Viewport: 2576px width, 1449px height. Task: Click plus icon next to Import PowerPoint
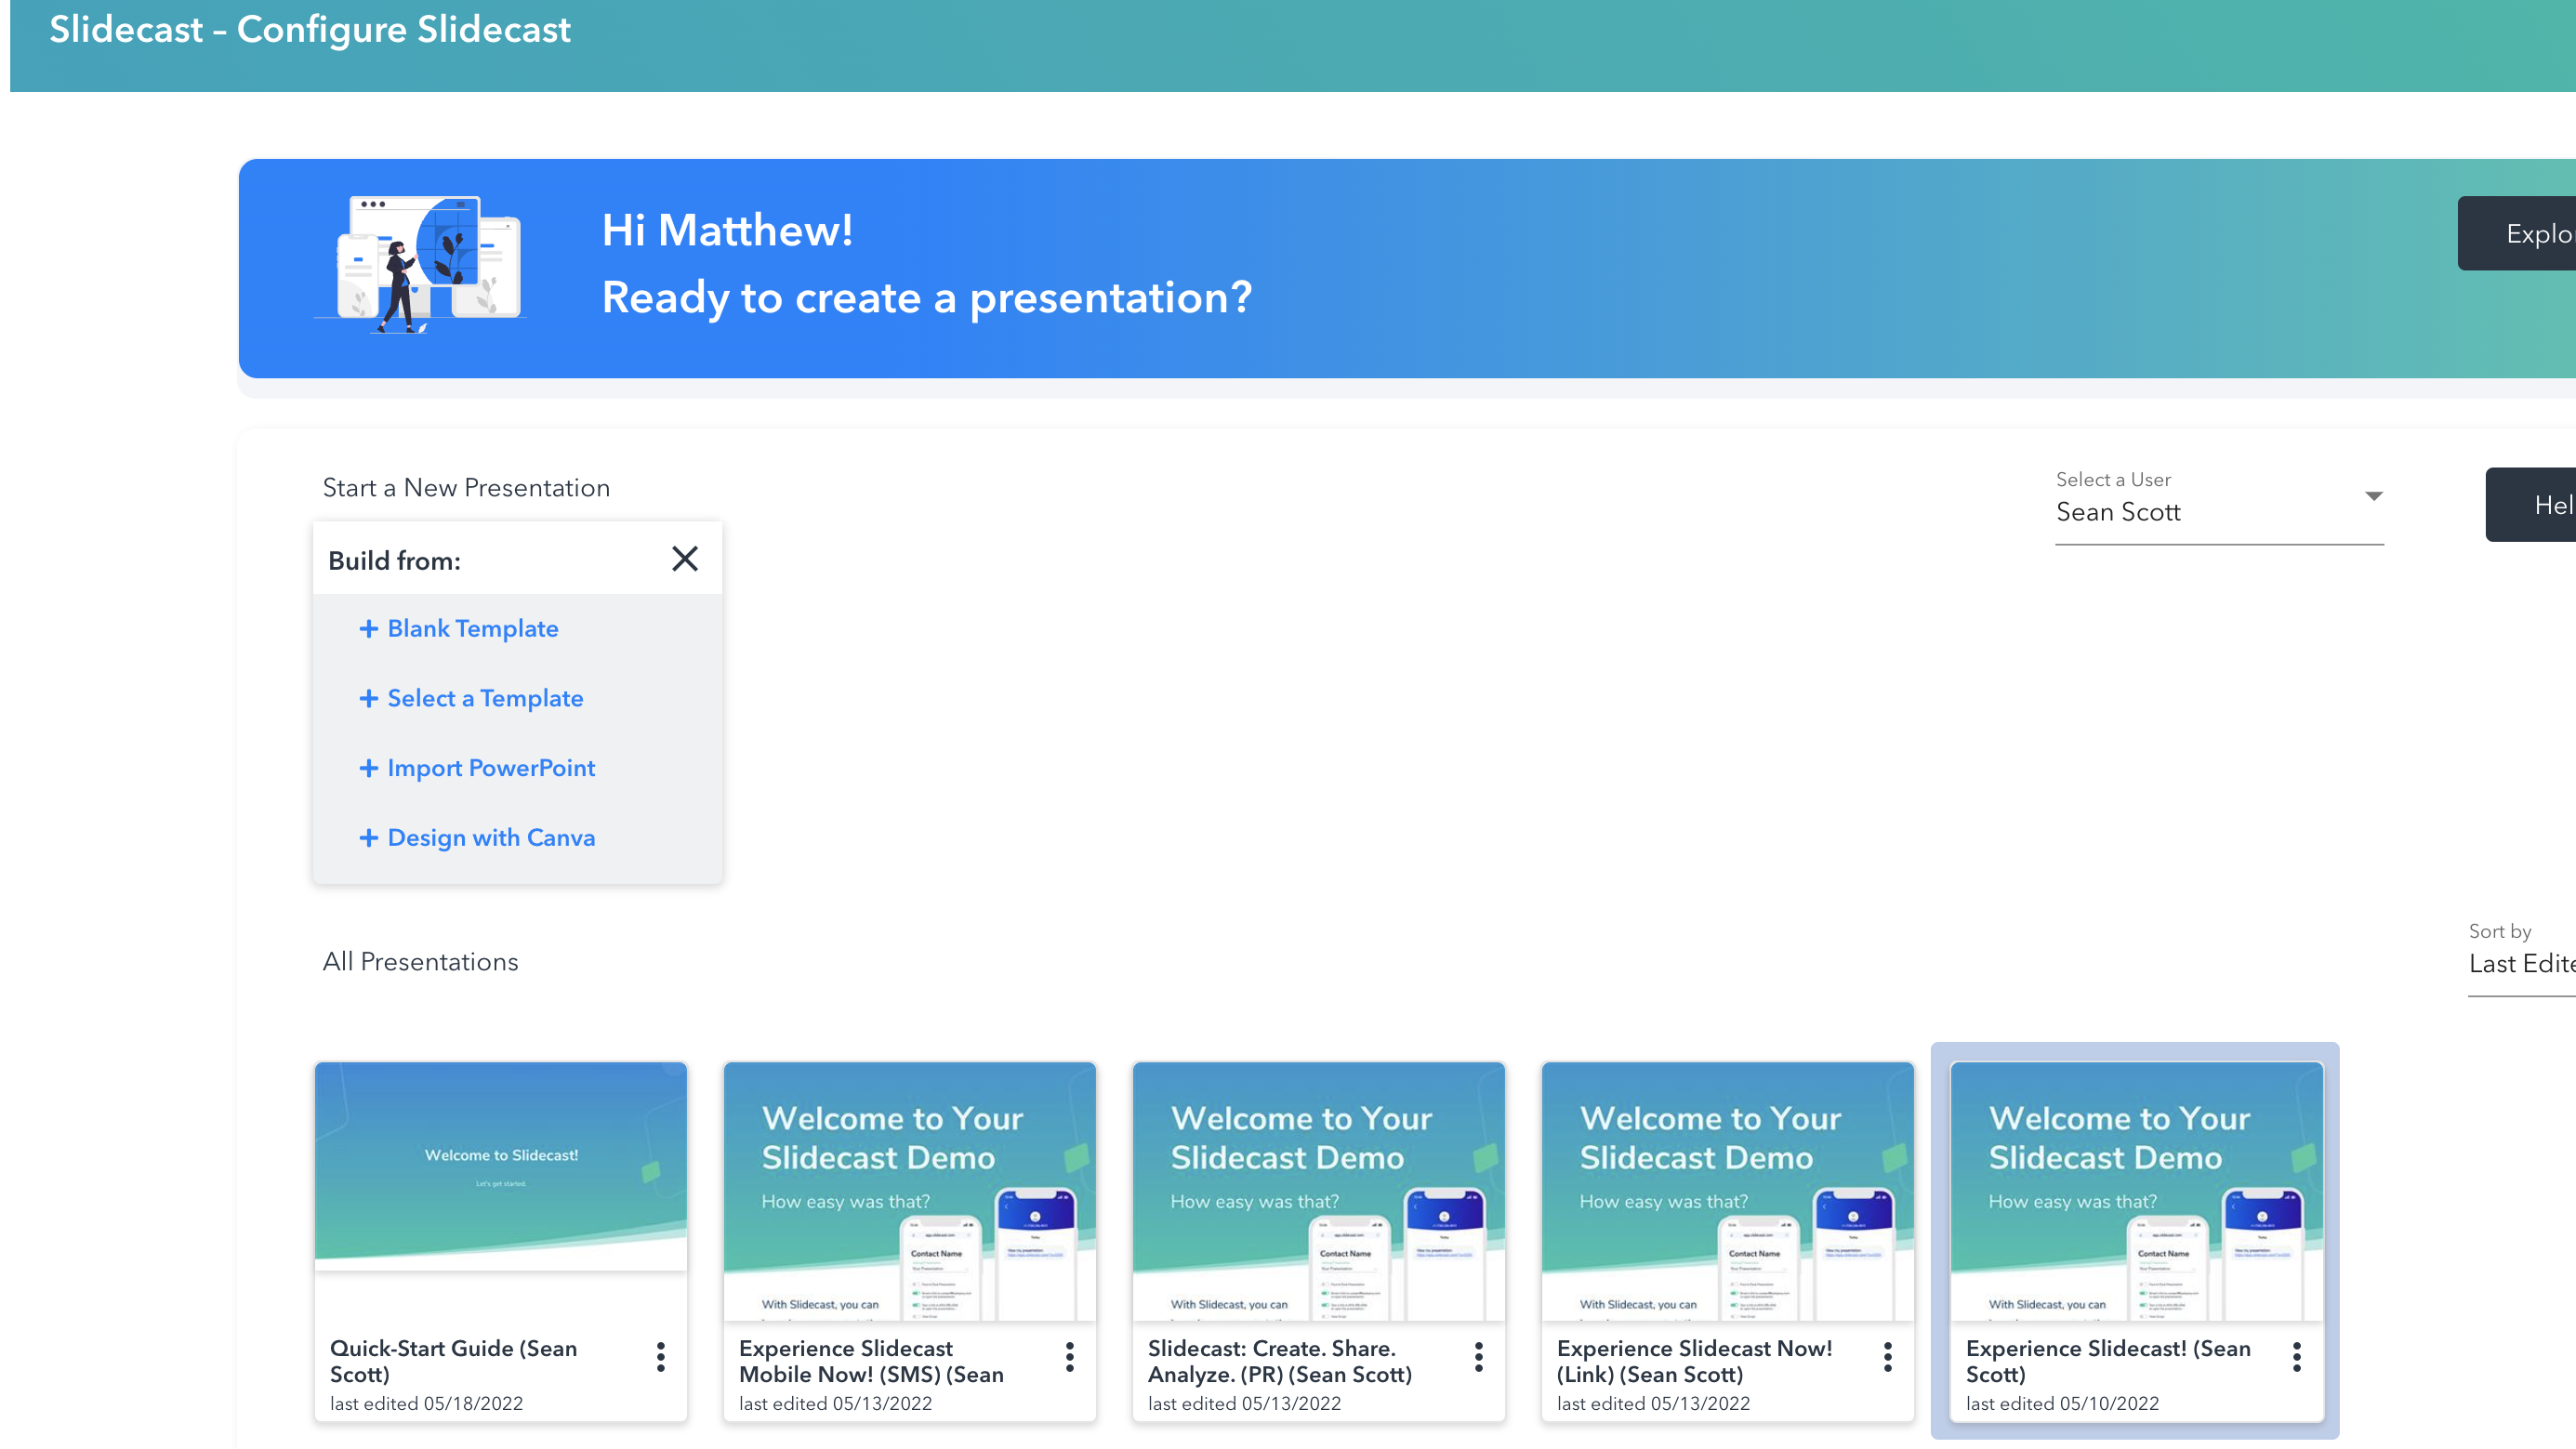(x=368, y=768)
